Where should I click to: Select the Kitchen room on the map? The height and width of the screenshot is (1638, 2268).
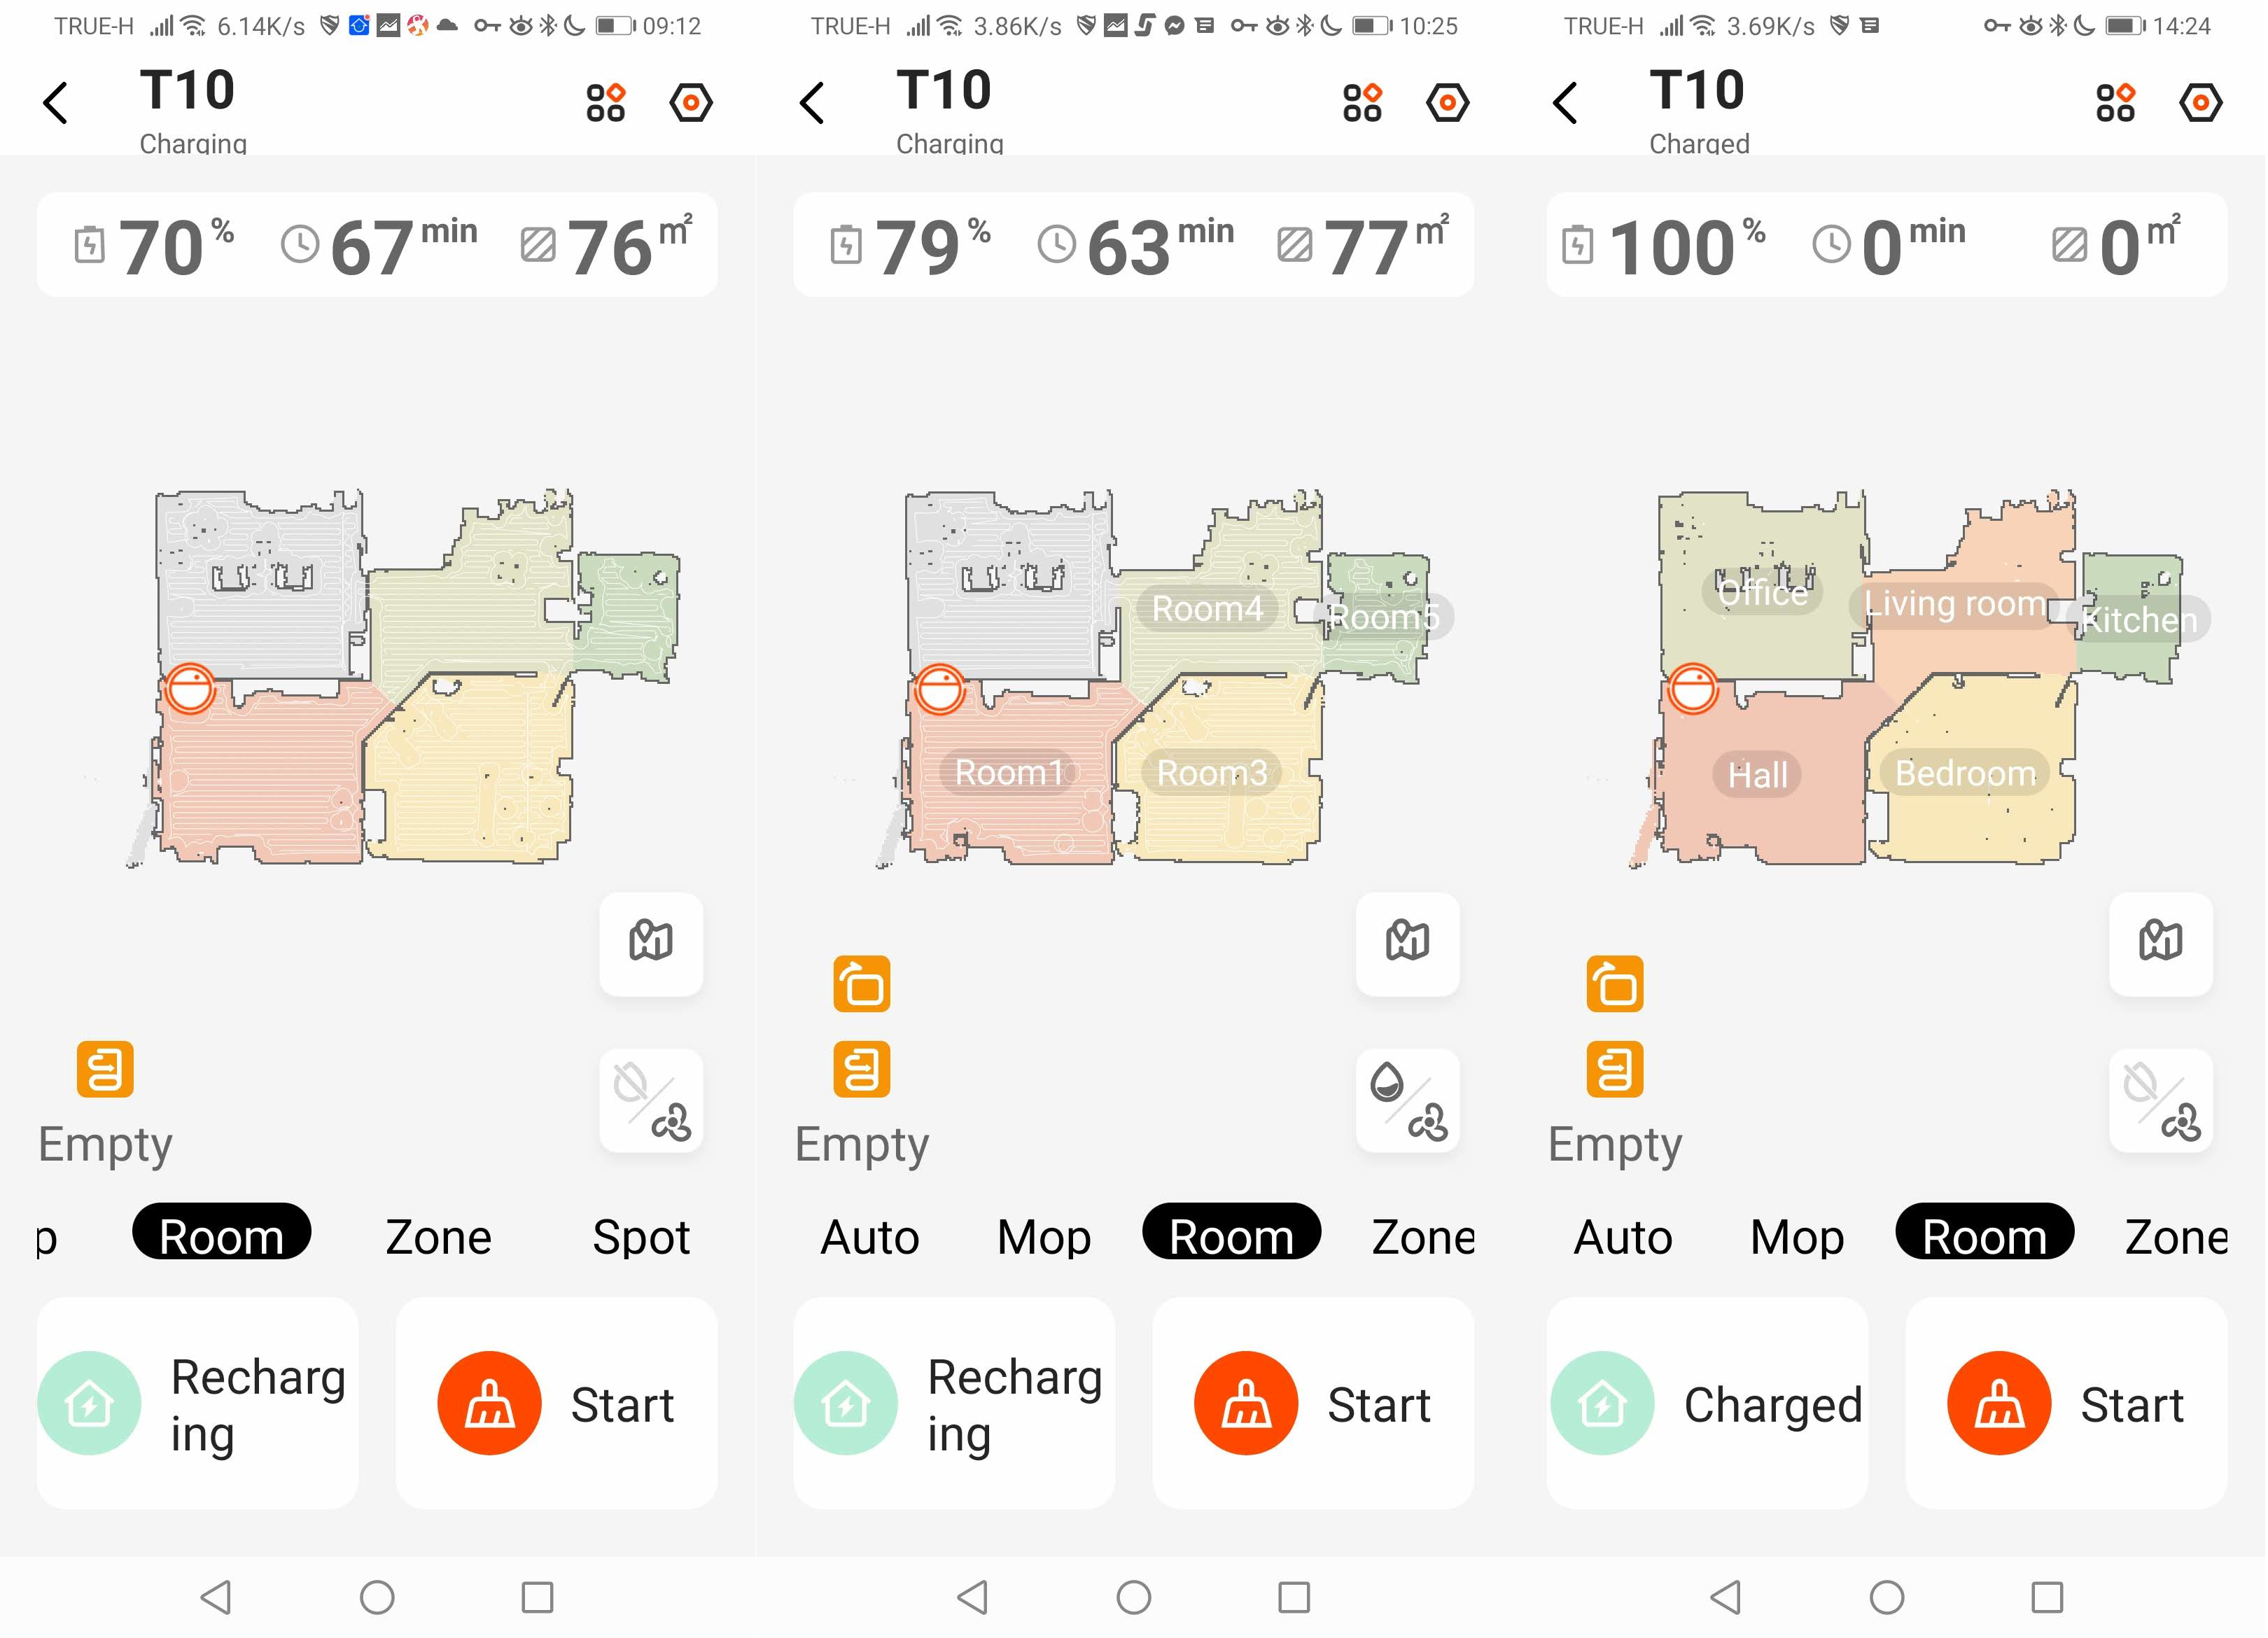click(2138, 620)
